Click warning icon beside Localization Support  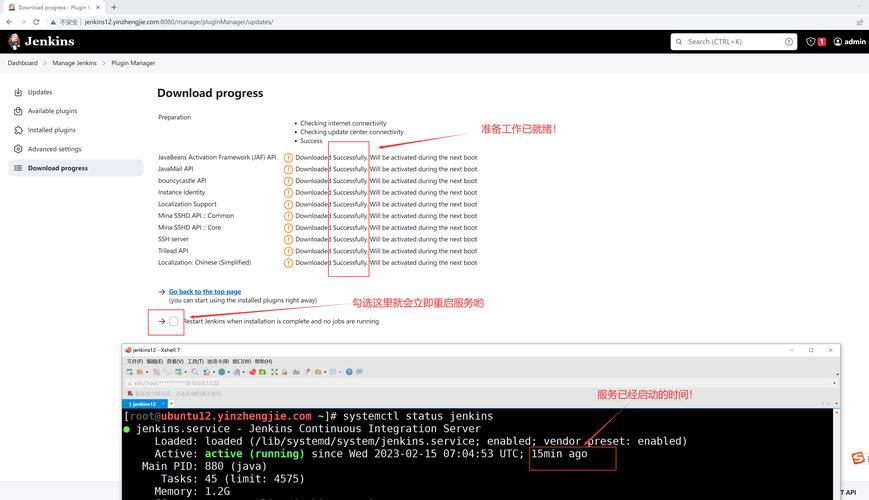(x=288, y=204)
